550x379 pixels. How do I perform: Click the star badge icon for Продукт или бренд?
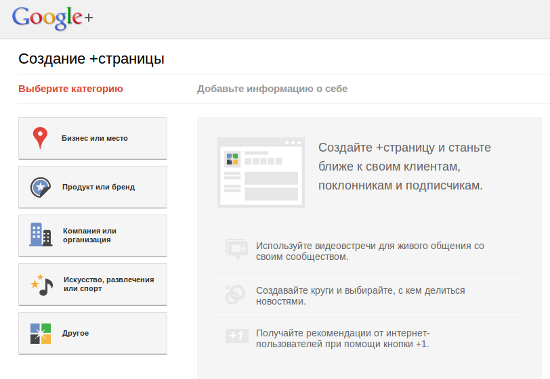click(x=40, y=187)
